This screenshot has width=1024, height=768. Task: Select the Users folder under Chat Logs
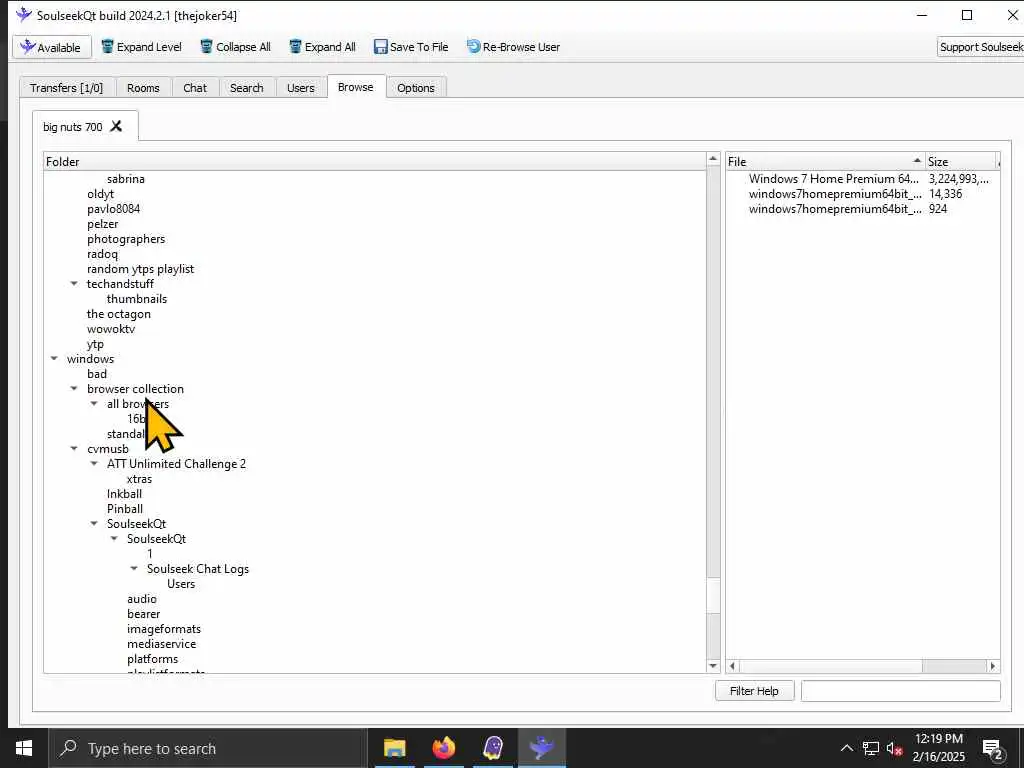(x=181, y=584)
